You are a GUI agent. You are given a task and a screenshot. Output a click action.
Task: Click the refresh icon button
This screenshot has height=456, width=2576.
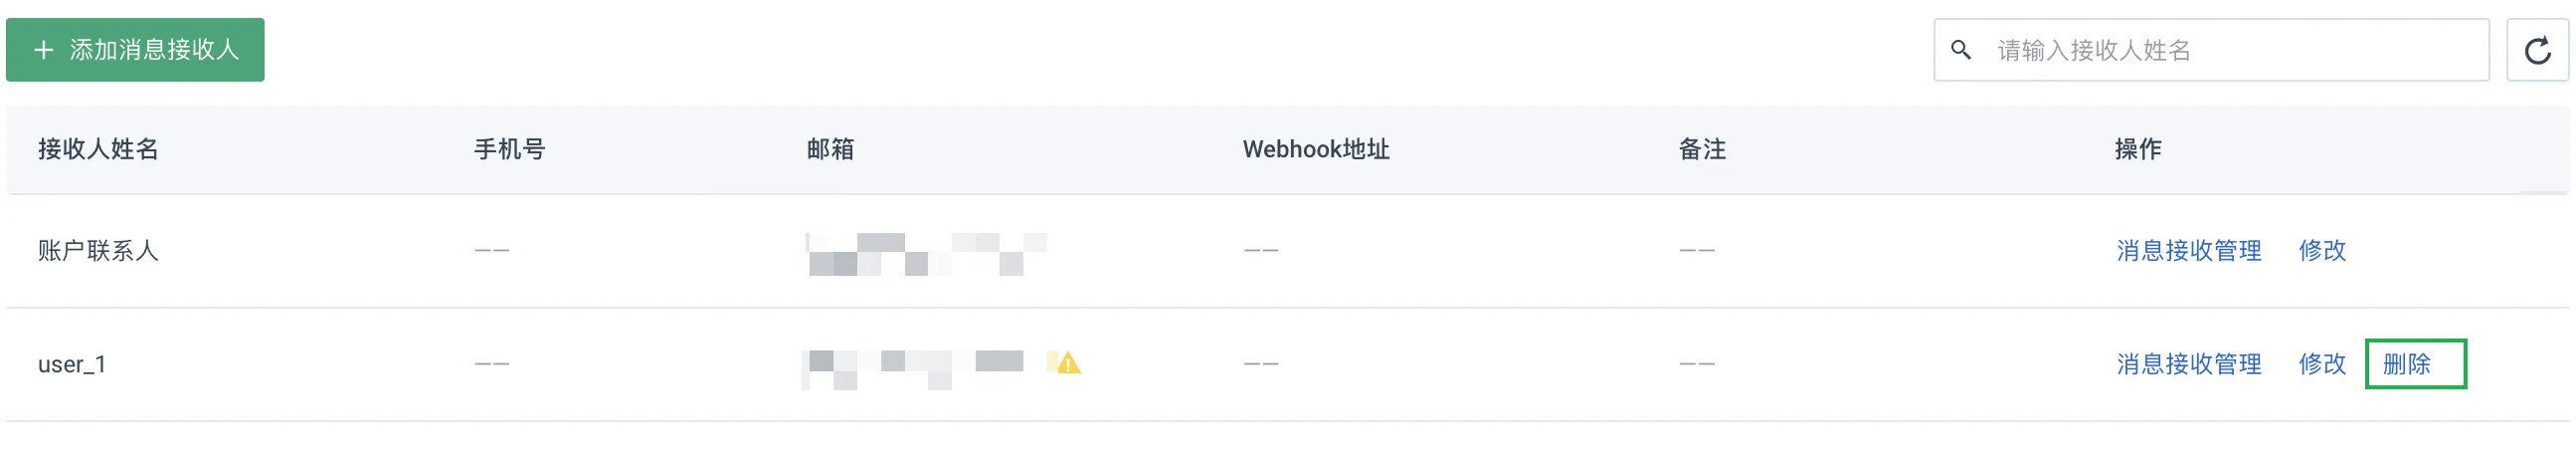click(x=2537, y=50)
